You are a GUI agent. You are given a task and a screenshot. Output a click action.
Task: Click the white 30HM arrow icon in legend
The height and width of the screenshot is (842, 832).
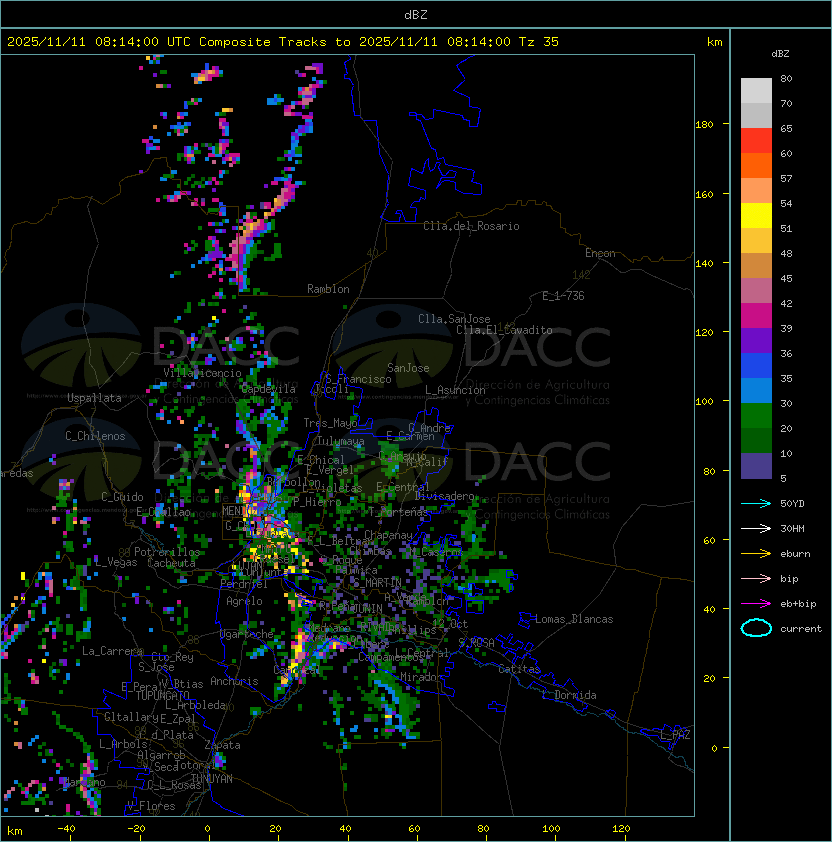[x=756, y=528]
